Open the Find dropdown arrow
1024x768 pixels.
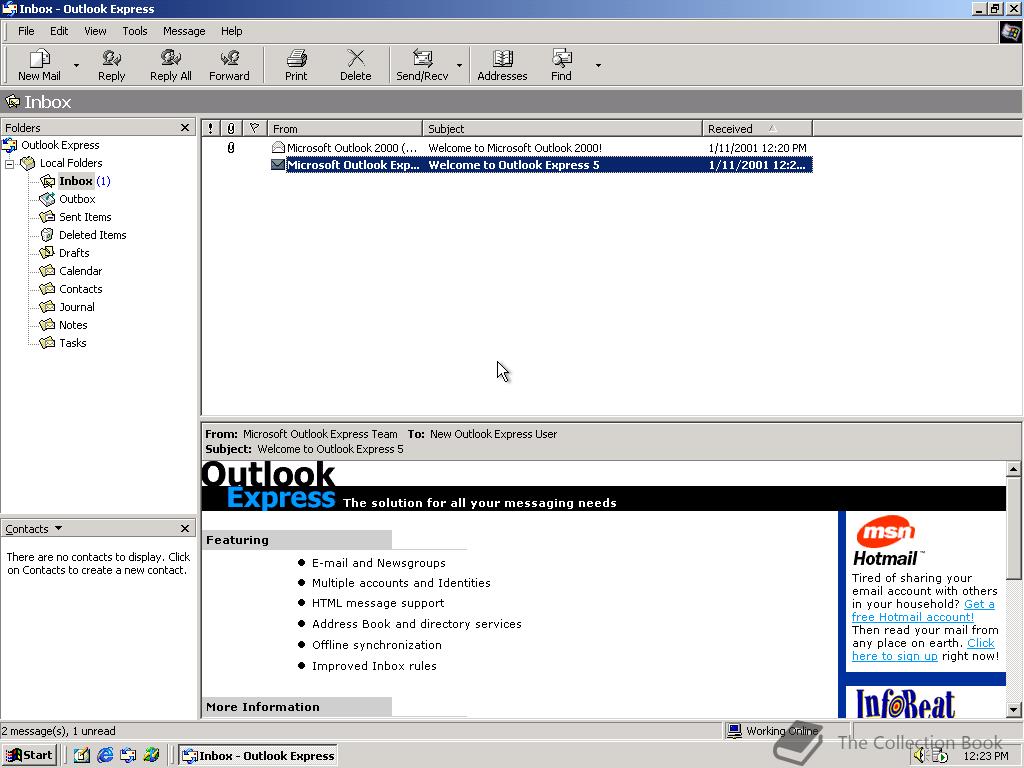point(598,65)
